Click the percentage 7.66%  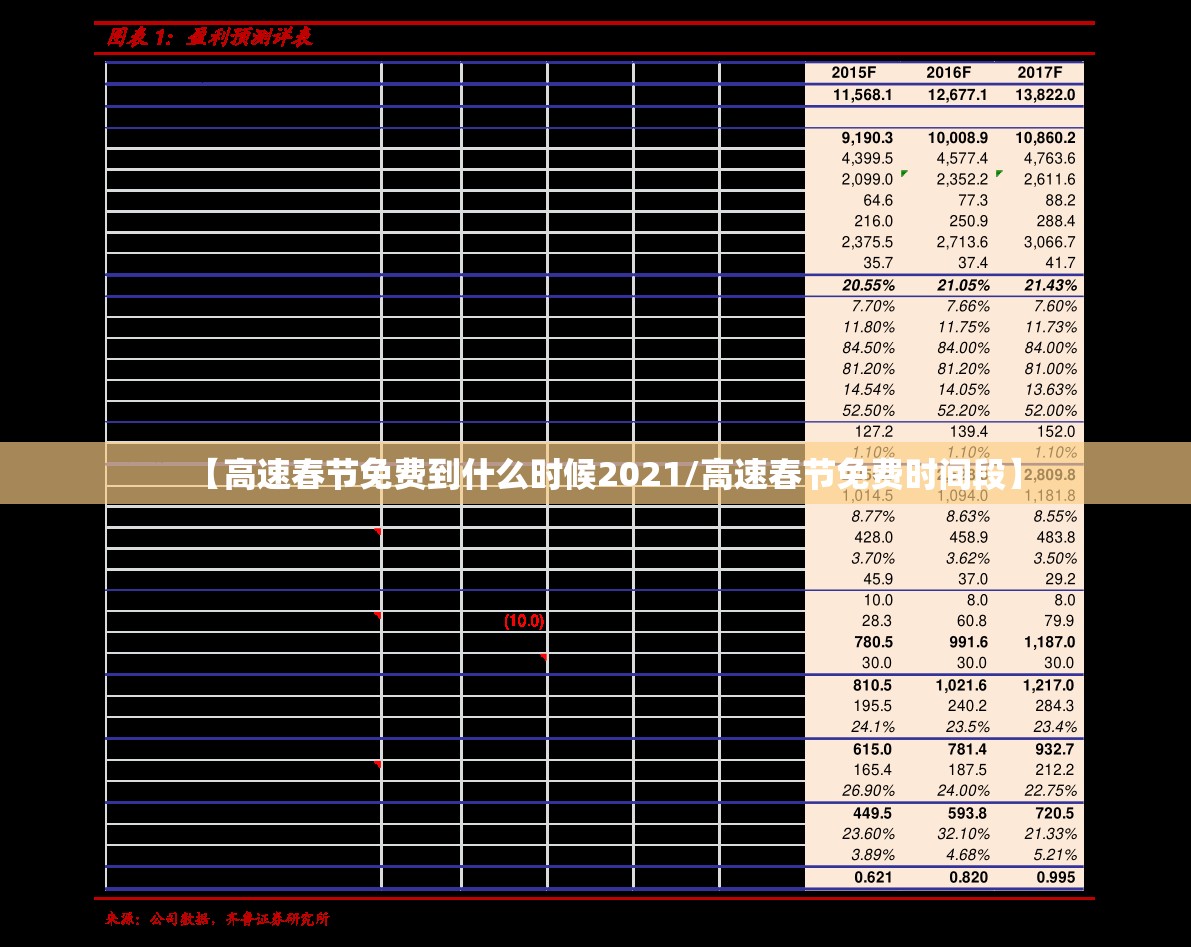[968, 307]
